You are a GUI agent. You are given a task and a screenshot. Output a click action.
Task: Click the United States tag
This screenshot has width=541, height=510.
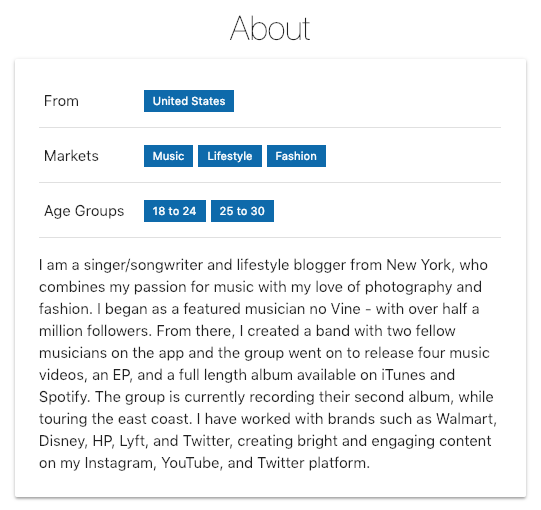(189, 101)
